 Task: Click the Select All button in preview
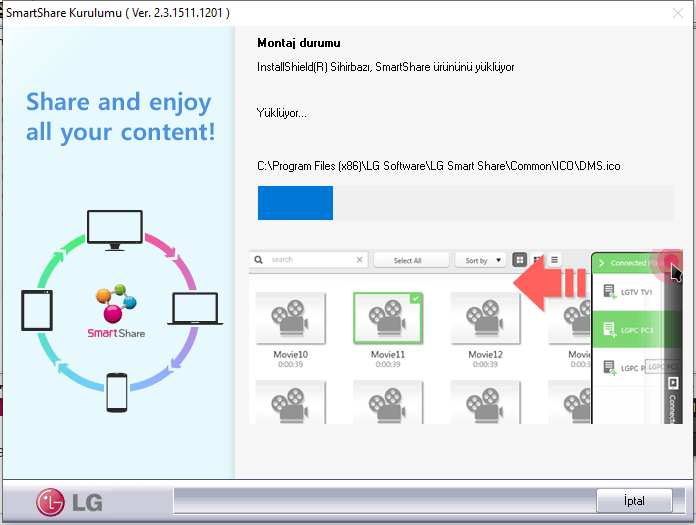coord(411,260)
